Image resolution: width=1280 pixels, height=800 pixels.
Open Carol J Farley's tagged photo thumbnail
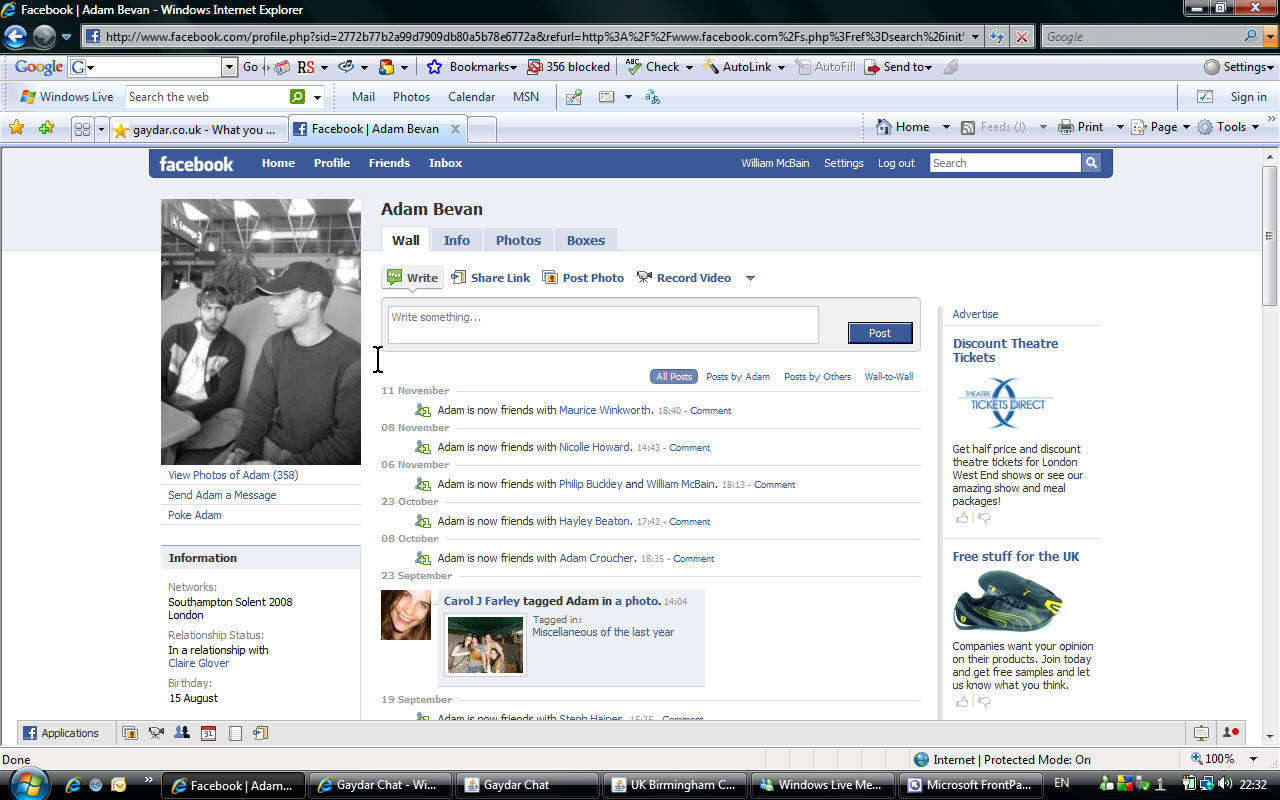pos(485,644)
